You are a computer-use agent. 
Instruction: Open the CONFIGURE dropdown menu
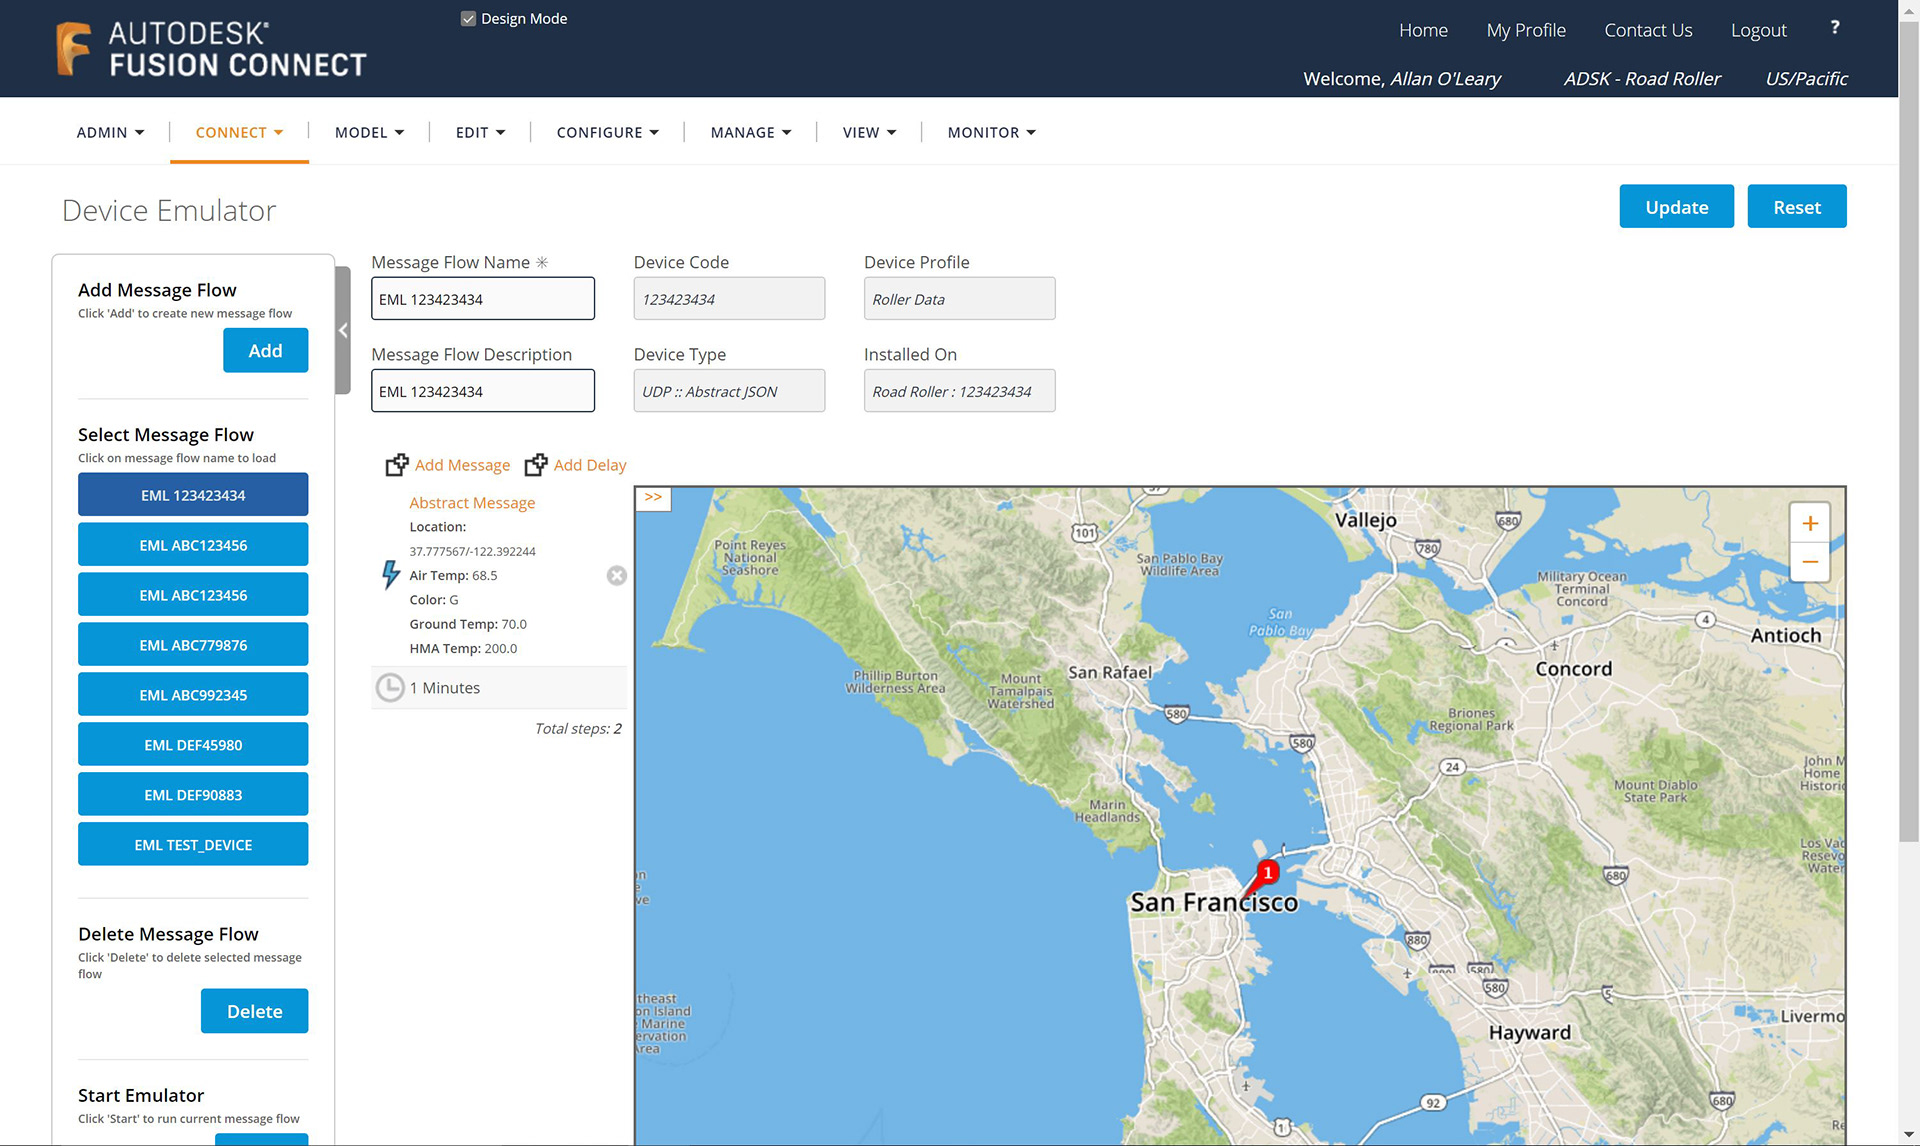coord(607,132)
